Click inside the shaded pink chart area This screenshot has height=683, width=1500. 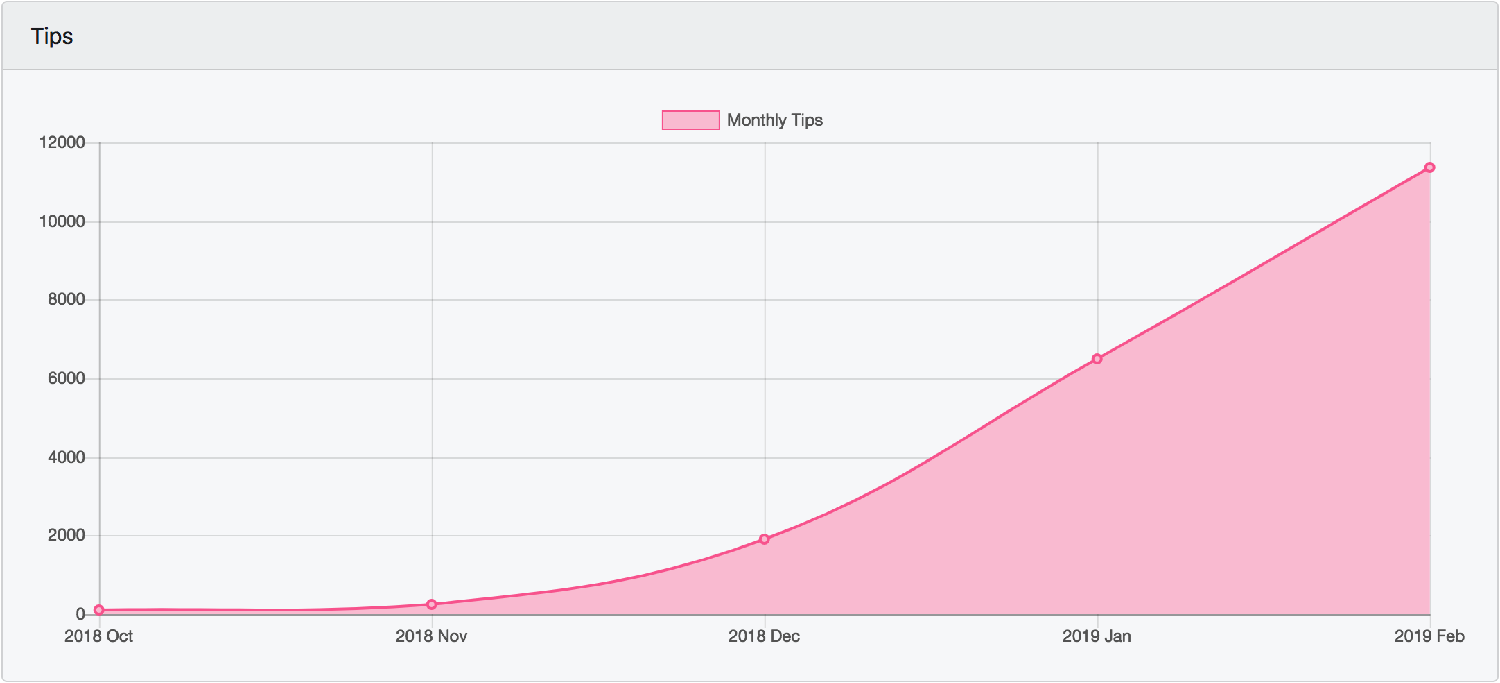click(1150, 500)
